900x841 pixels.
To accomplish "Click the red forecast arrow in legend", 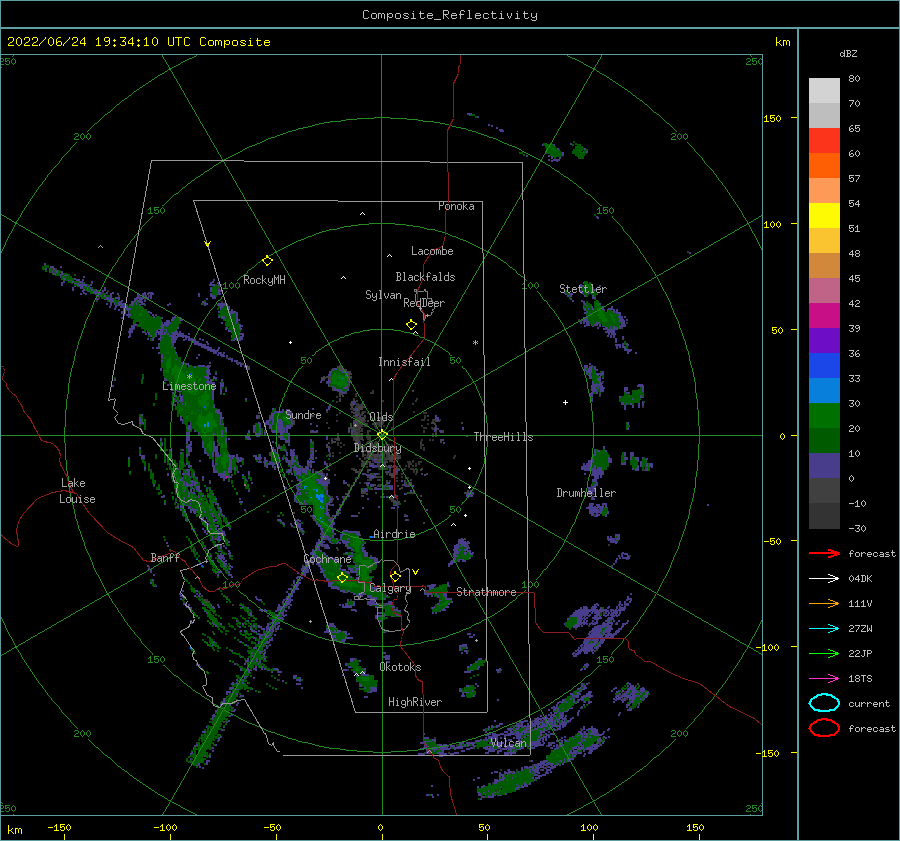I will (824, 553).
